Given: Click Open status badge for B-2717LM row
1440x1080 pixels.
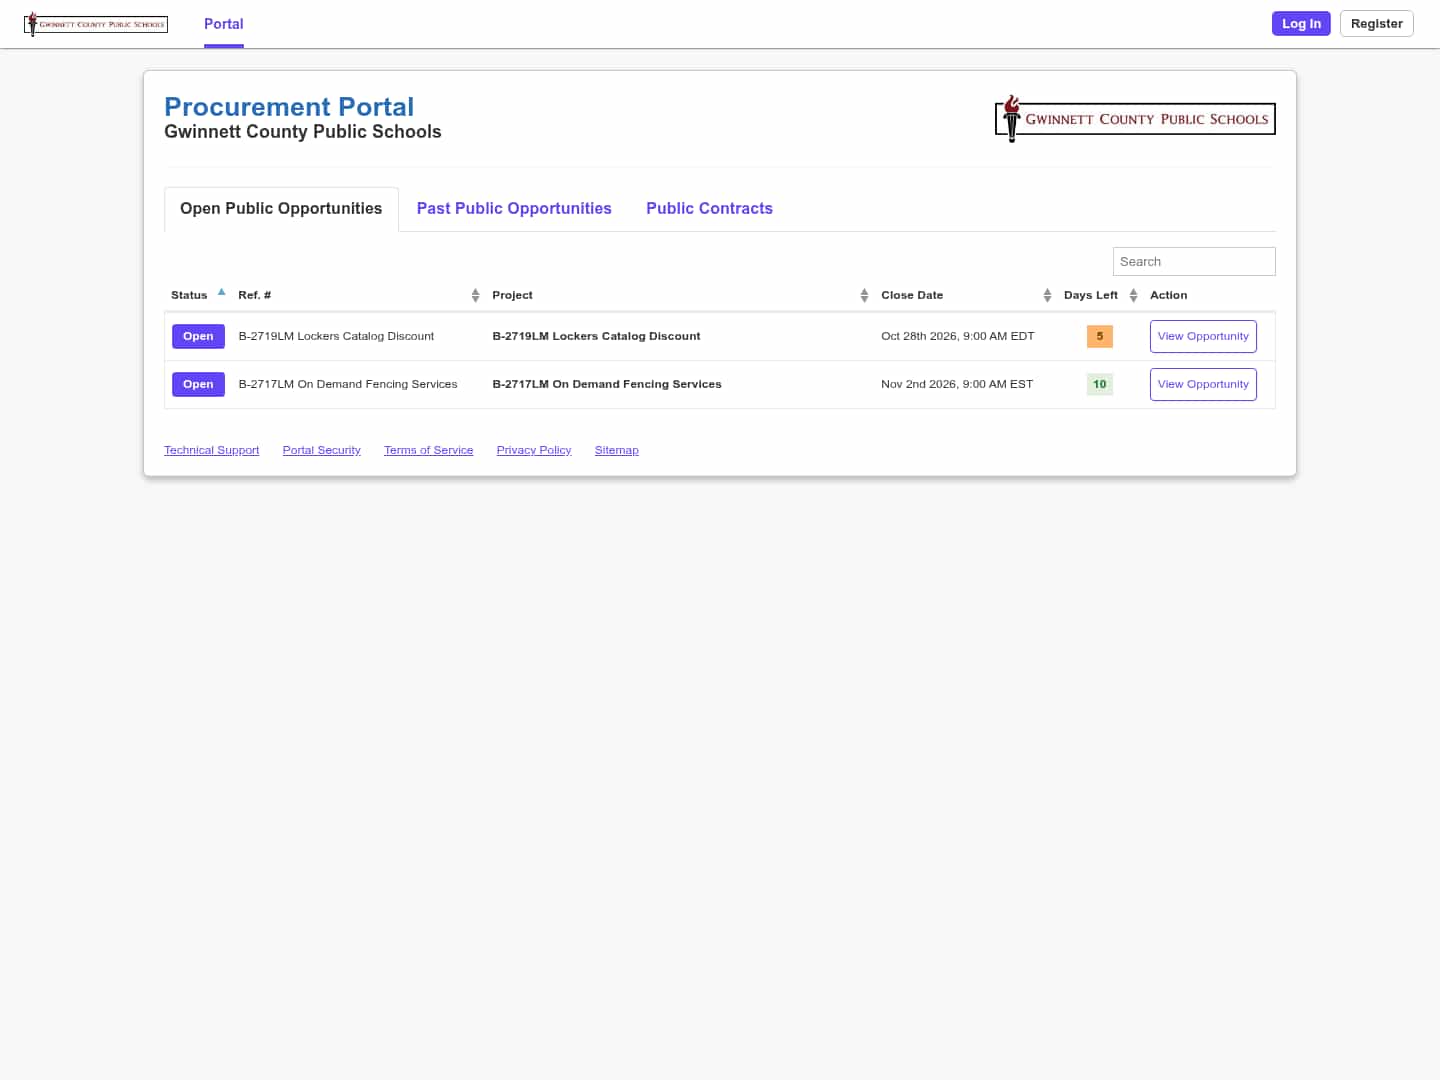Looking at the screenshot, I should [x=198, y=385].
